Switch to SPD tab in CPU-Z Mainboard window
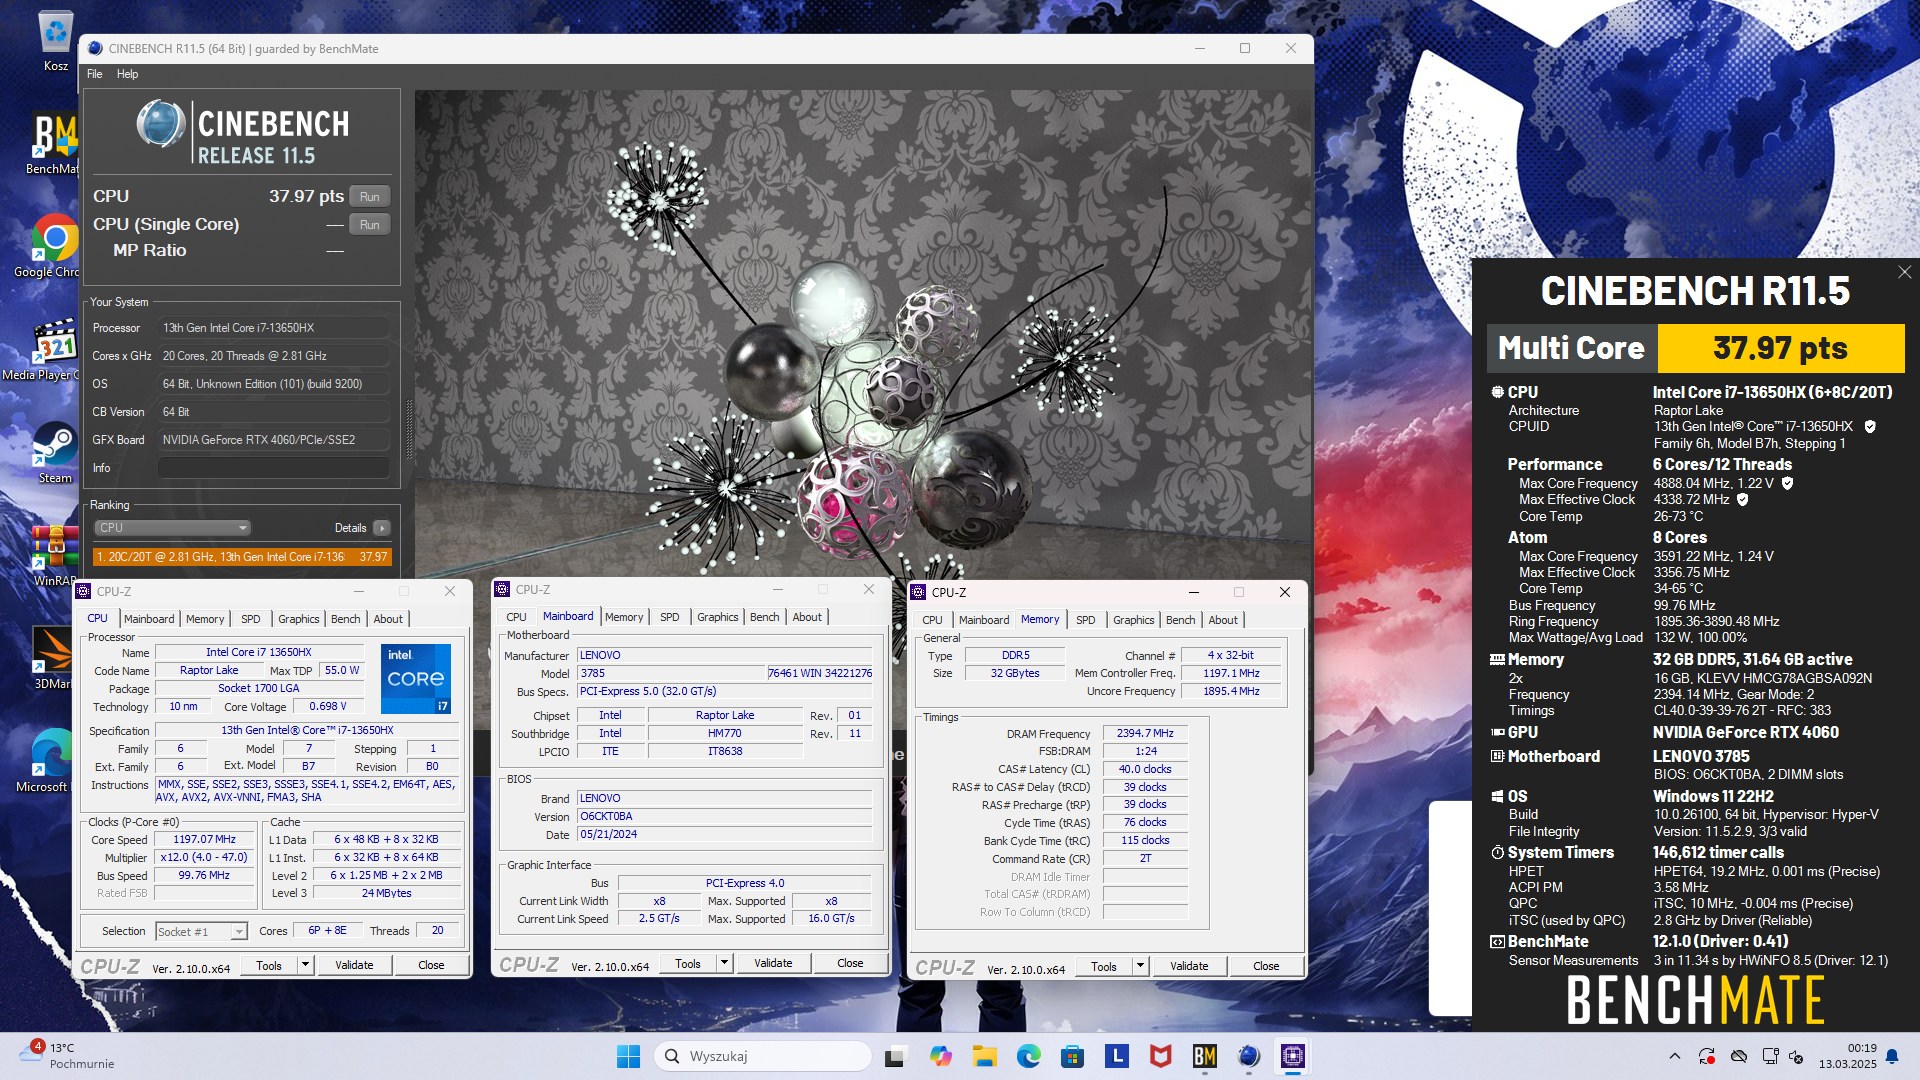 670,617
